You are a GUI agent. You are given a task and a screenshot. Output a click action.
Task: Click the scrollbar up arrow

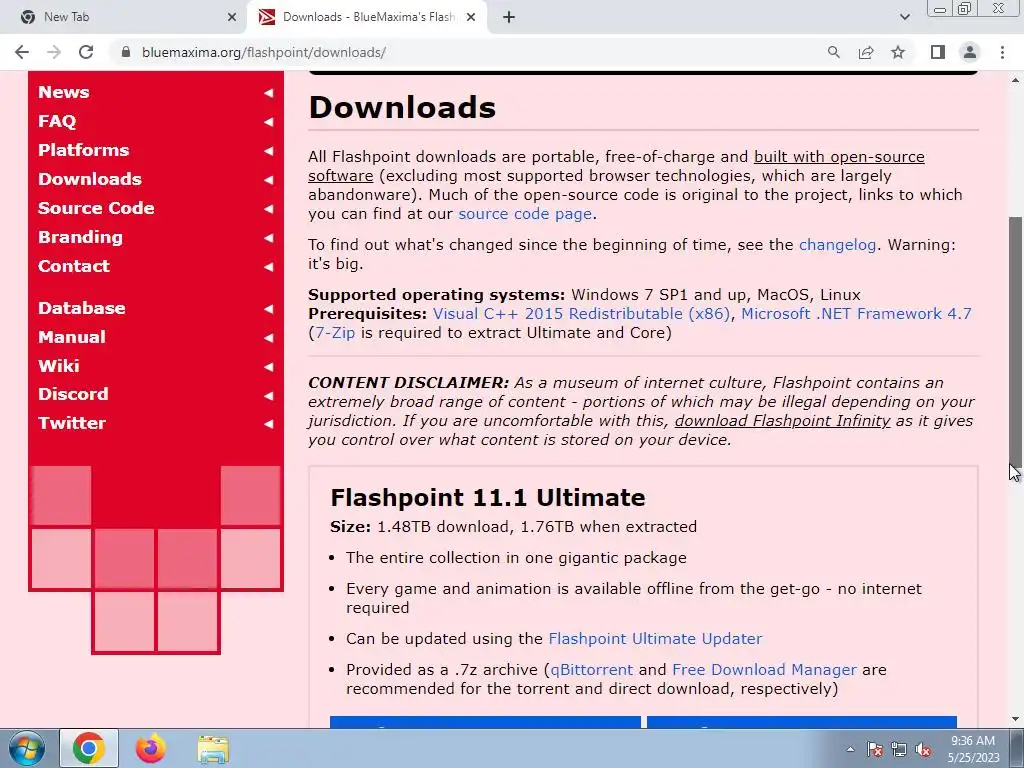coord(1016,80)
